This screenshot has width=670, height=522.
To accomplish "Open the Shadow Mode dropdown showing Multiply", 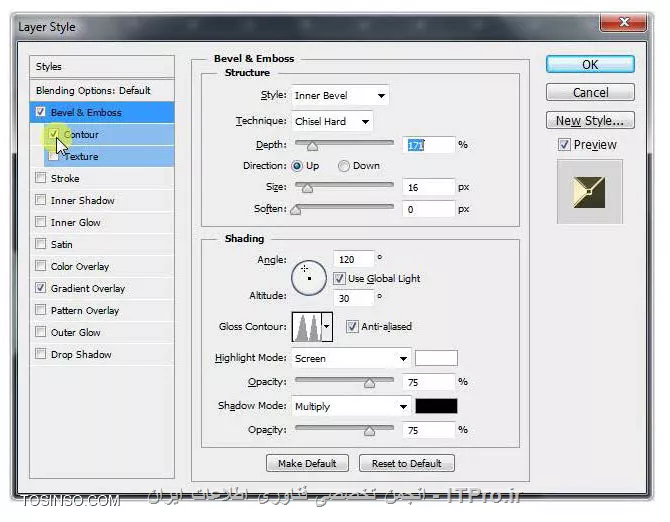I will [x=351, y=406].
